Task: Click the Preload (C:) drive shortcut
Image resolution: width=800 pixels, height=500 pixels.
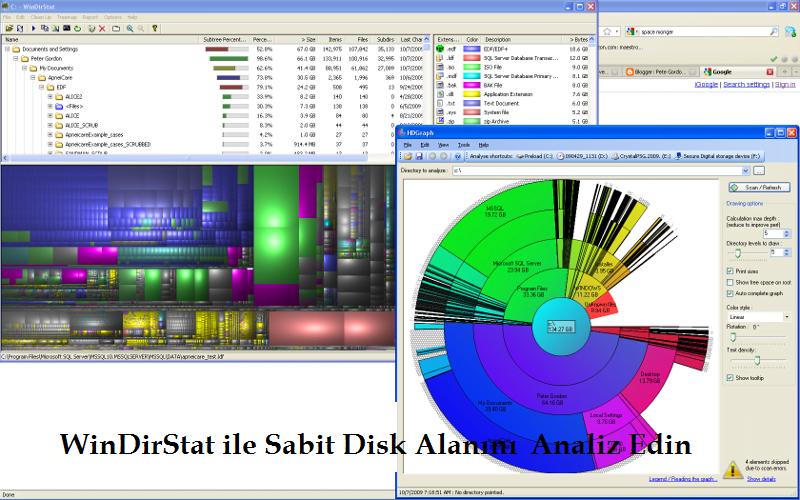Action: pos(534,156)
